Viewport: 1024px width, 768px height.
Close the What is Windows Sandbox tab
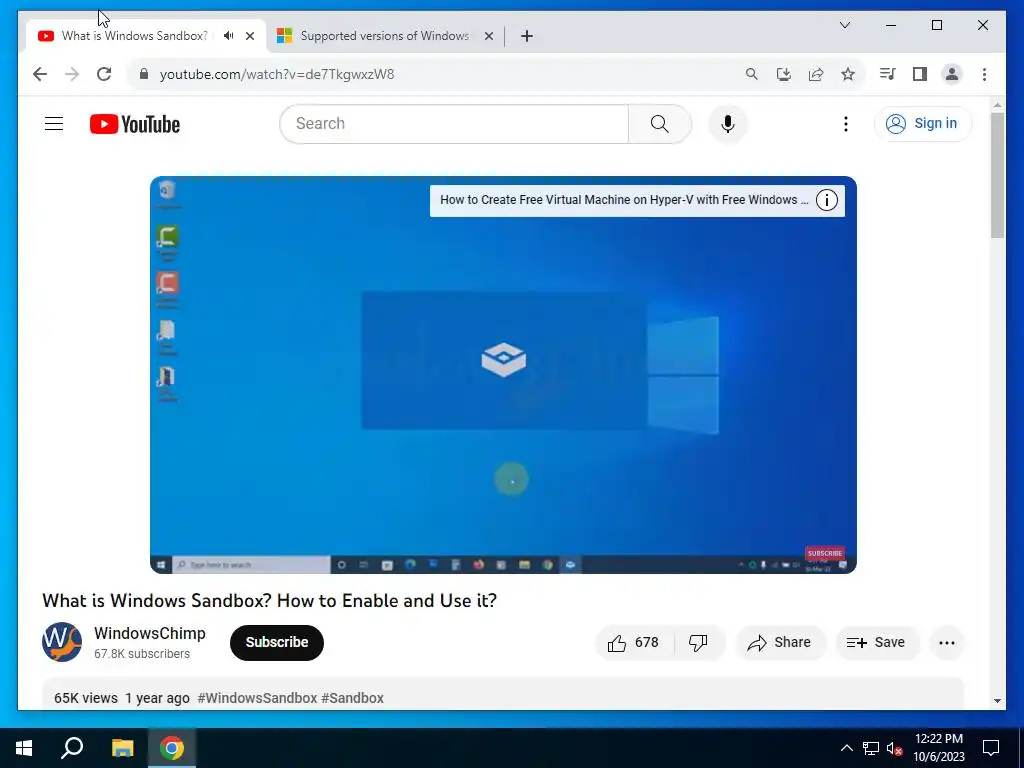250,36
